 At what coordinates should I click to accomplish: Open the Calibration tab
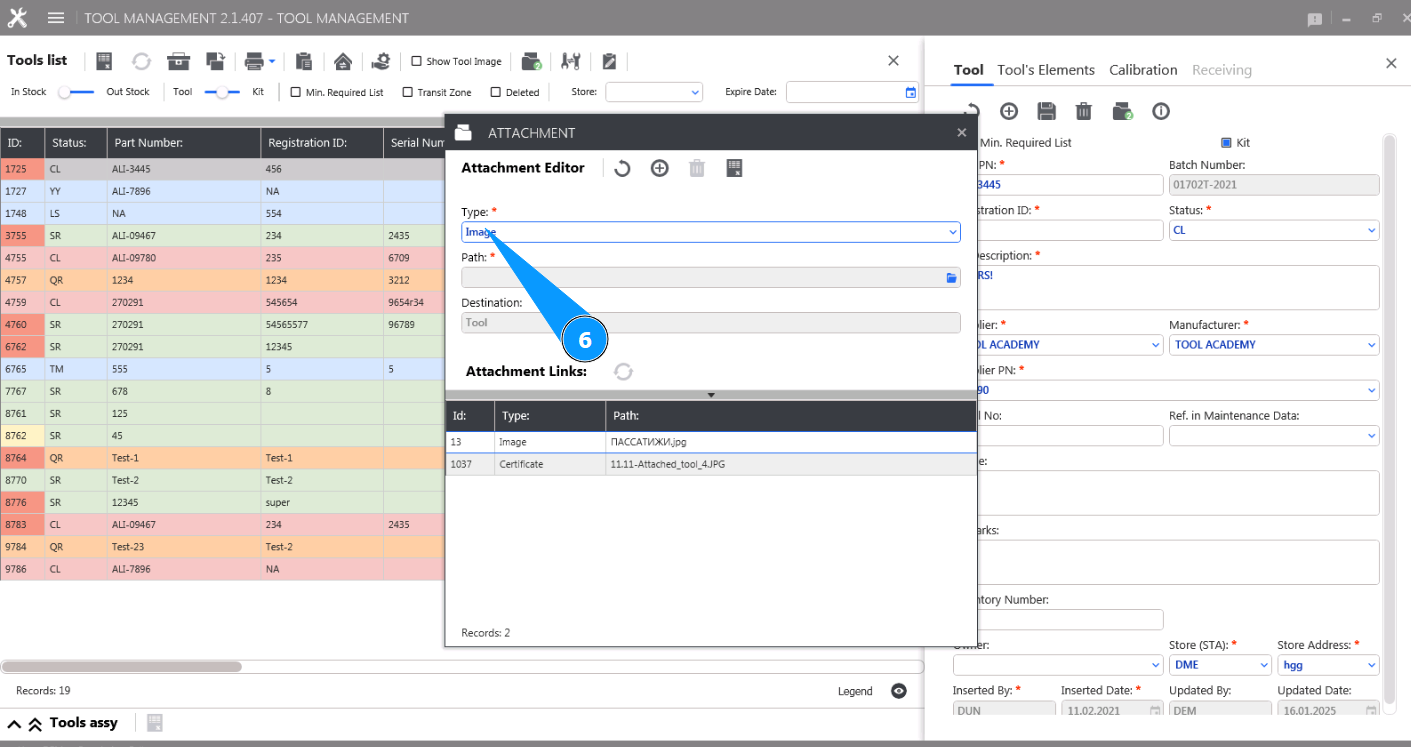pos(1143,70)
